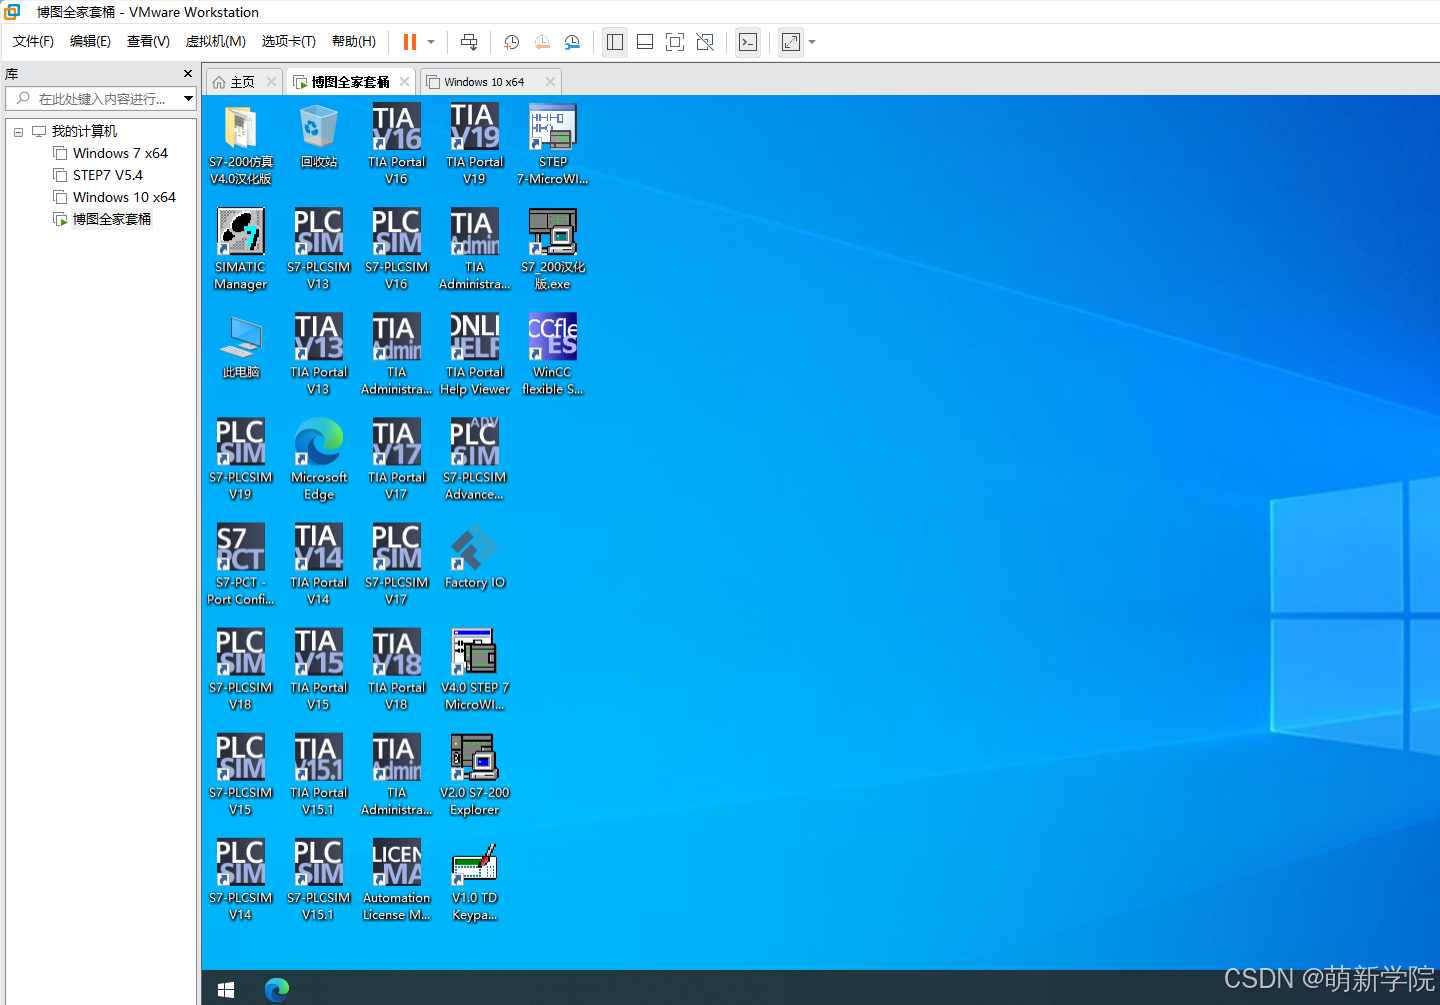Select the S7-PLCSIM V16 shortcut
This screenshot has height=1005, width=1440.
396,250
